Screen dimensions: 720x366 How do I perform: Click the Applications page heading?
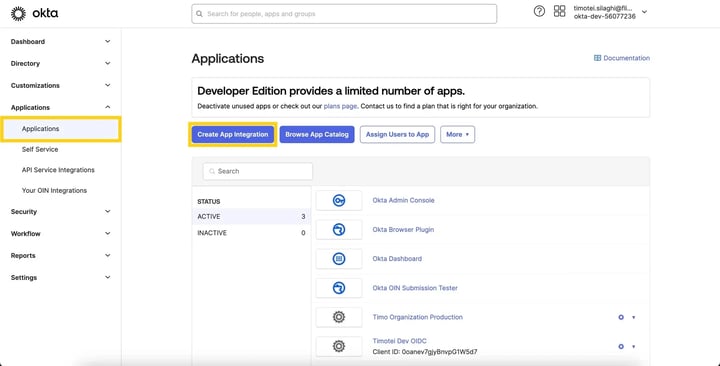[228, 59]
